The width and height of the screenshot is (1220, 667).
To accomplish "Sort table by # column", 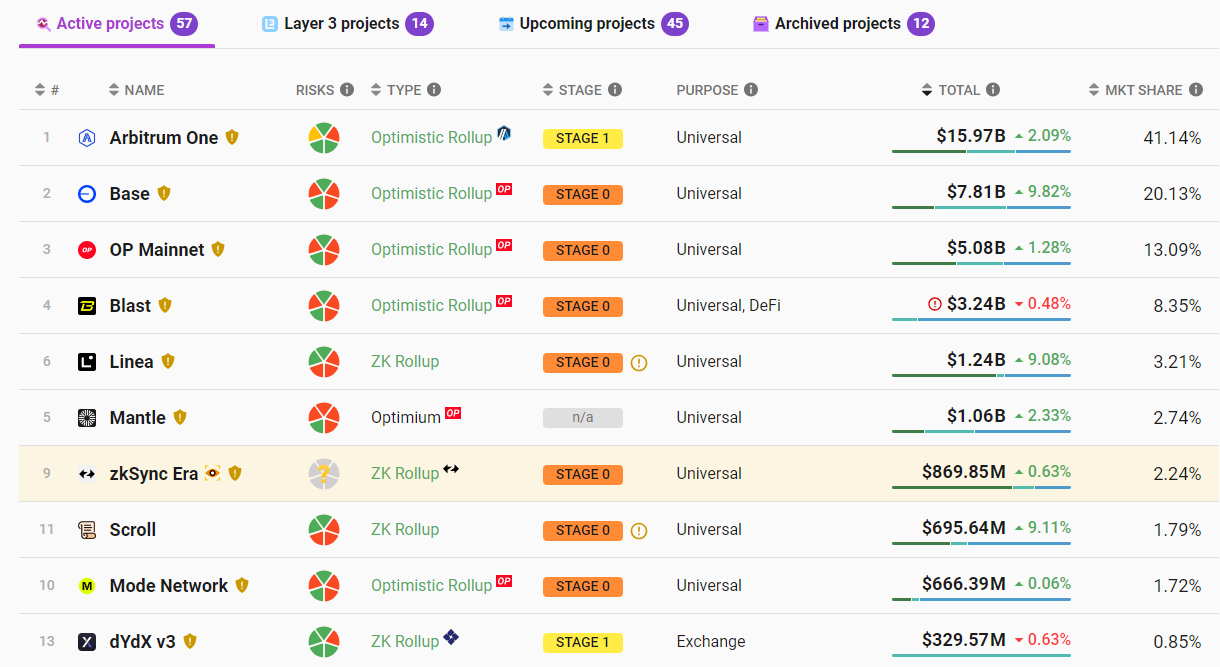I will click(47, 90).
